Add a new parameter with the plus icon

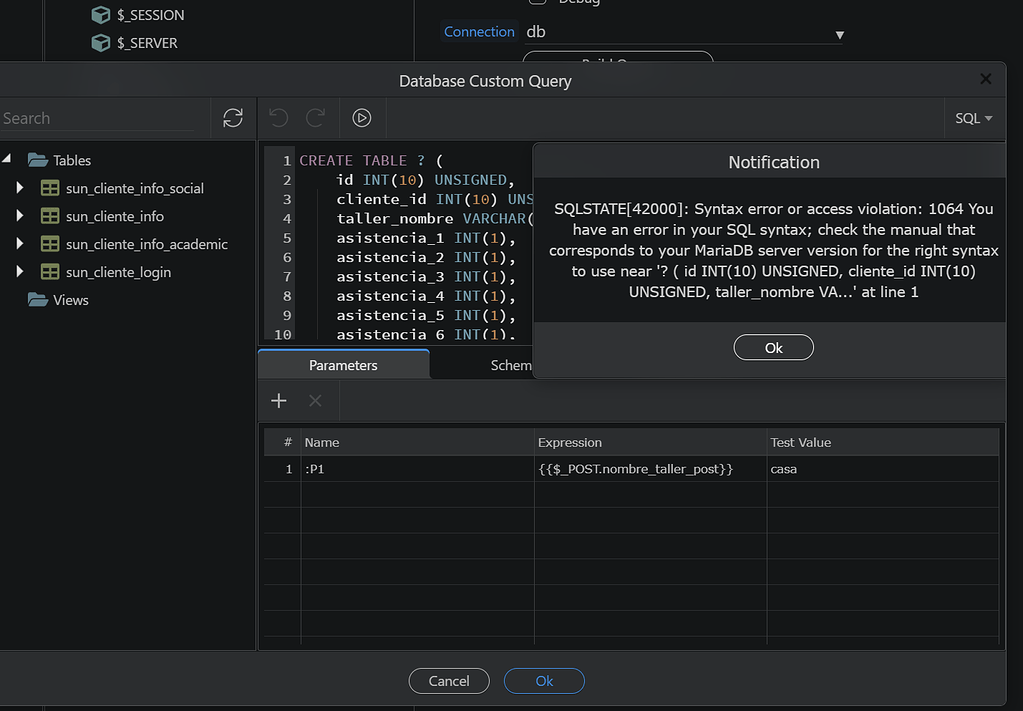pos(278,400)
